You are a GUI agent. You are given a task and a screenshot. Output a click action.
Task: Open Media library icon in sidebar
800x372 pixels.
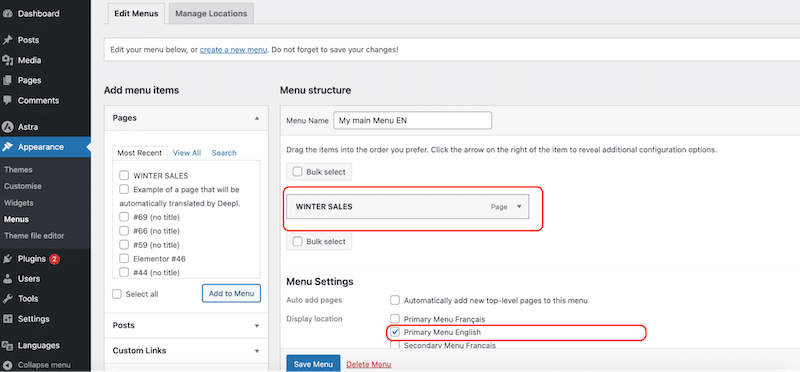(7, 60)
